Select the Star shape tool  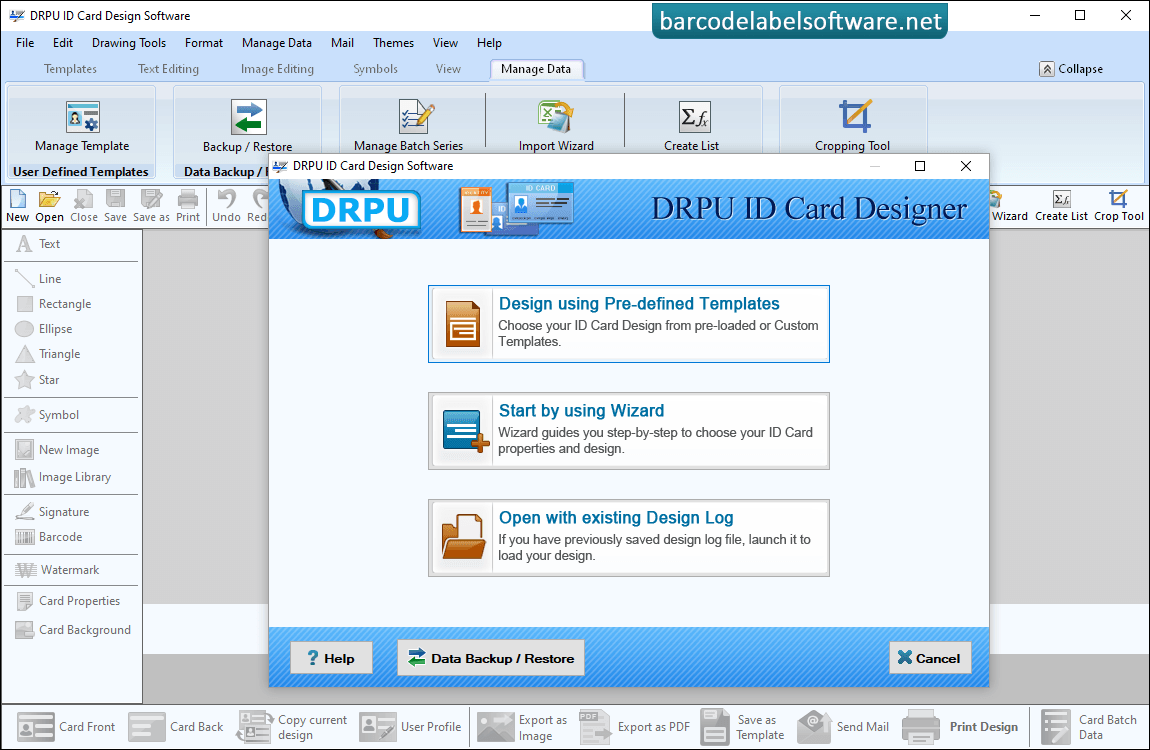(38, 380)
